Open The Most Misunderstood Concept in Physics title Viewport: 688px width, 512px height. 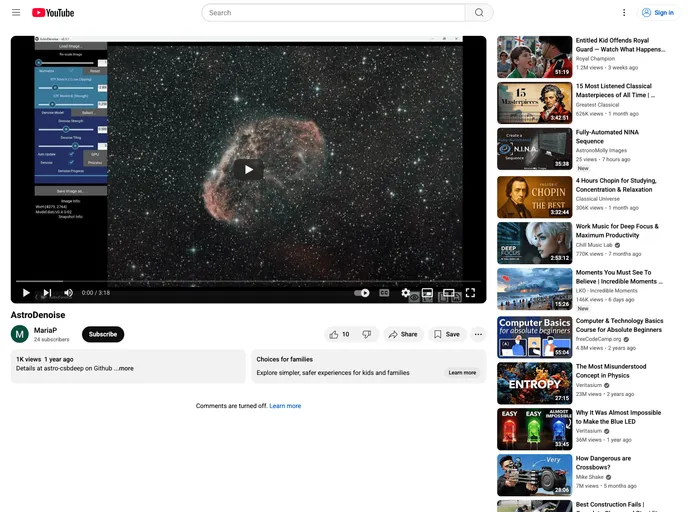[x=611, y=371]
